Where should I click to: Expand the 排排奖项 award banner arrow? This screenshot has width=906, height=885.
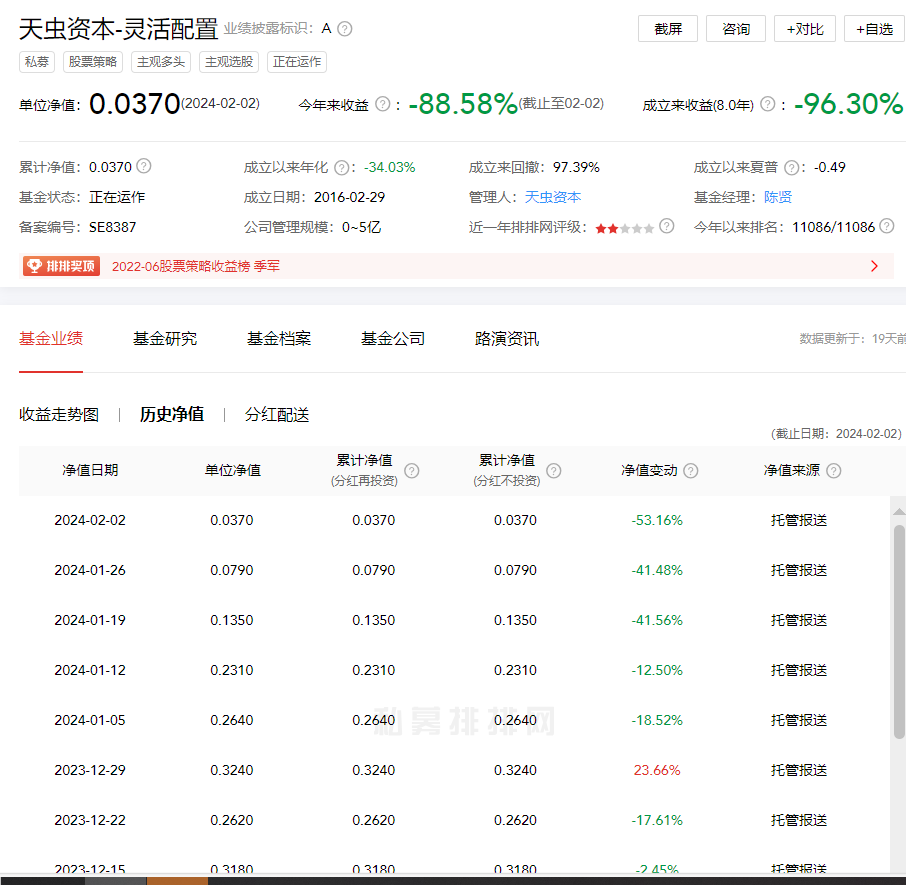pos(874,266)
